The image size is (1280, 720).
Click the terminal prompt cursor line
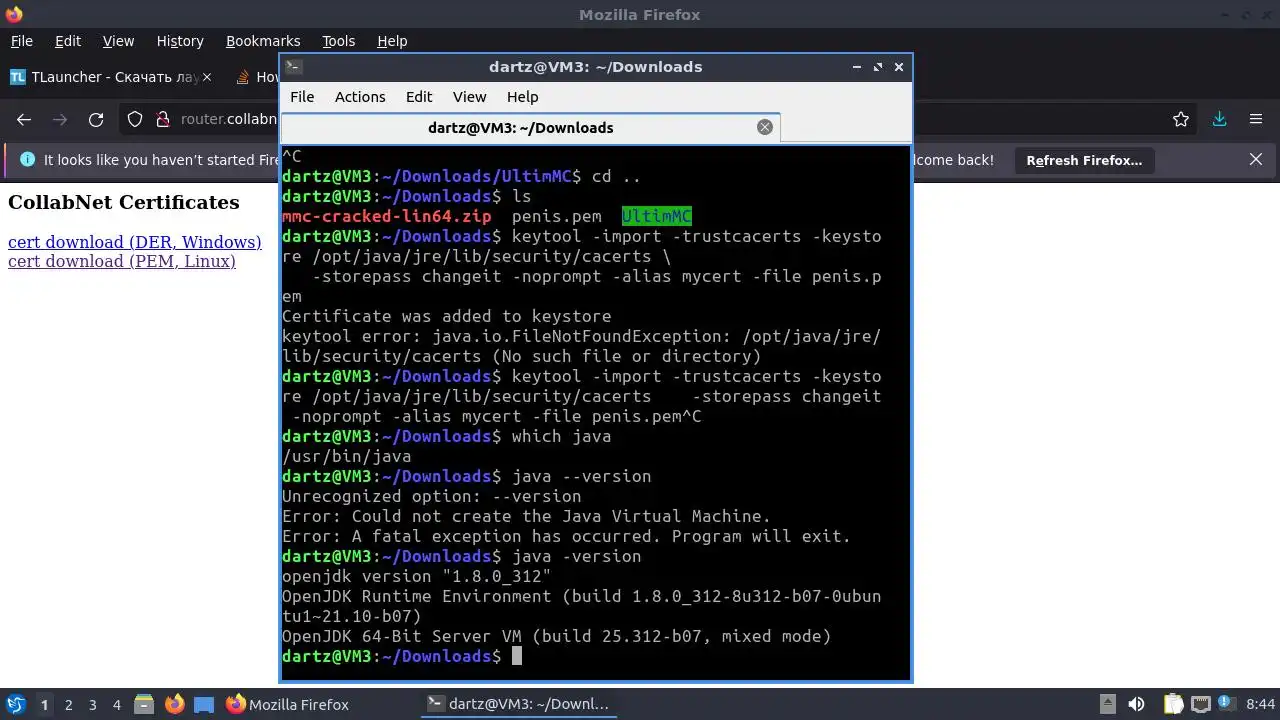click(x=402, y=656)
